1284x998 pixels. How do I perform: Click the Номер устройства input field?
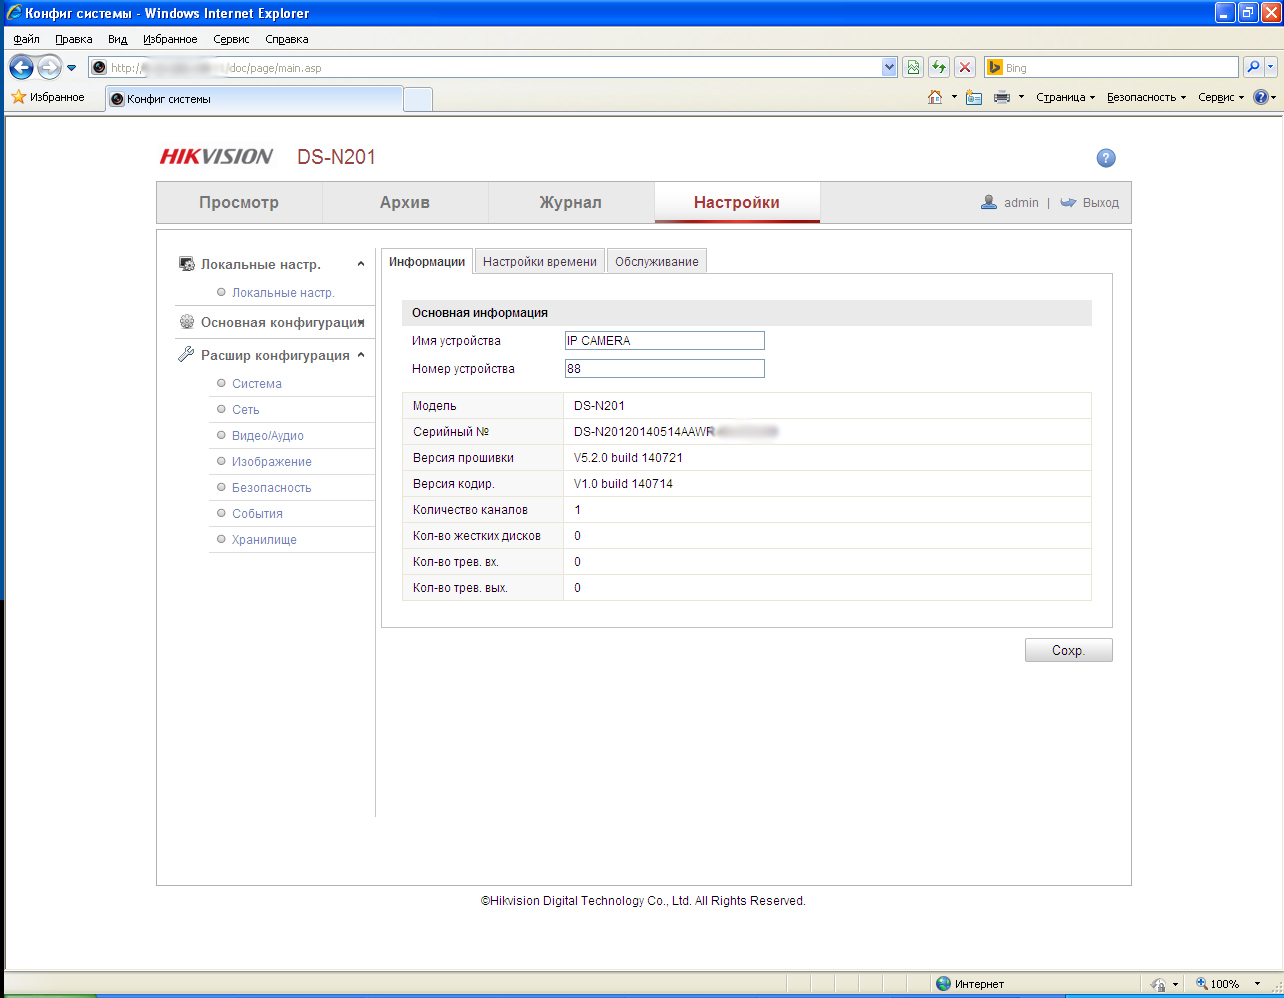[665, 369]
